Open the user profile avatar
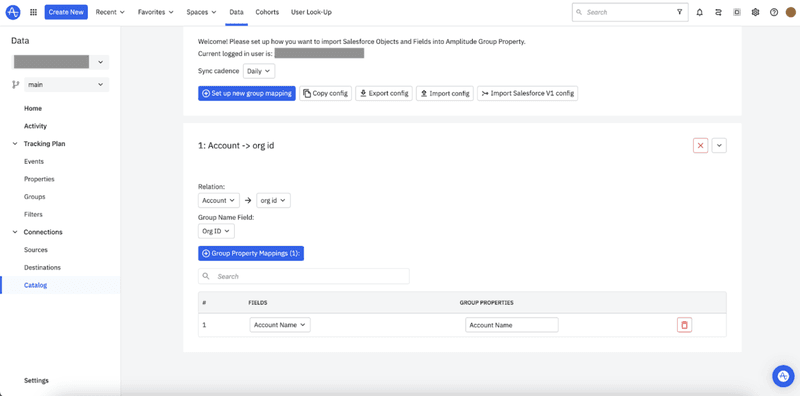This screenshot has height=396, width=800. pyautogui.click(x=790, y=12)
